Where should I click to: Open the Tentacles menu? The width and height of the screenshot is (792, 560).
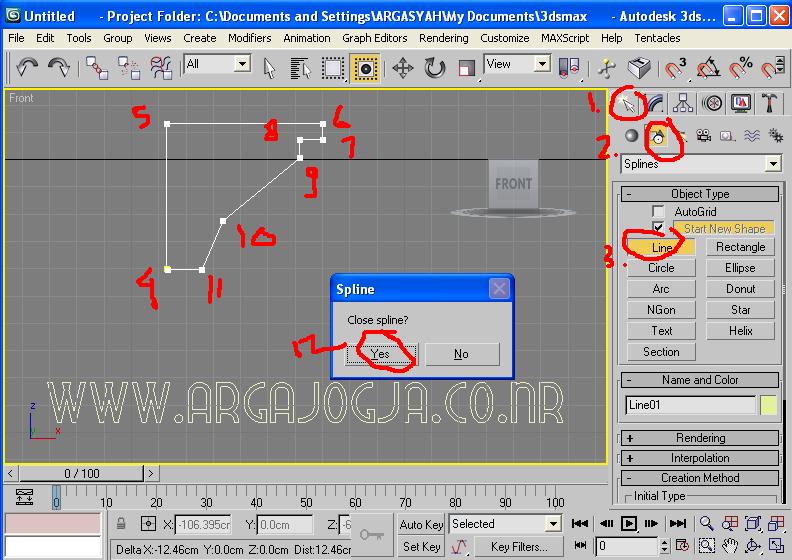(657, 38)
